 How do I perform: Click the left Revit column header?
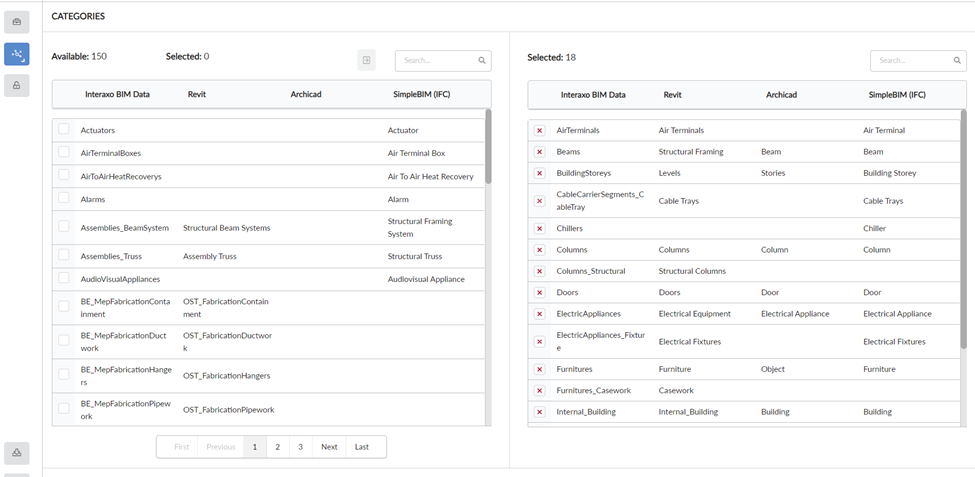[x=196, y=95]
